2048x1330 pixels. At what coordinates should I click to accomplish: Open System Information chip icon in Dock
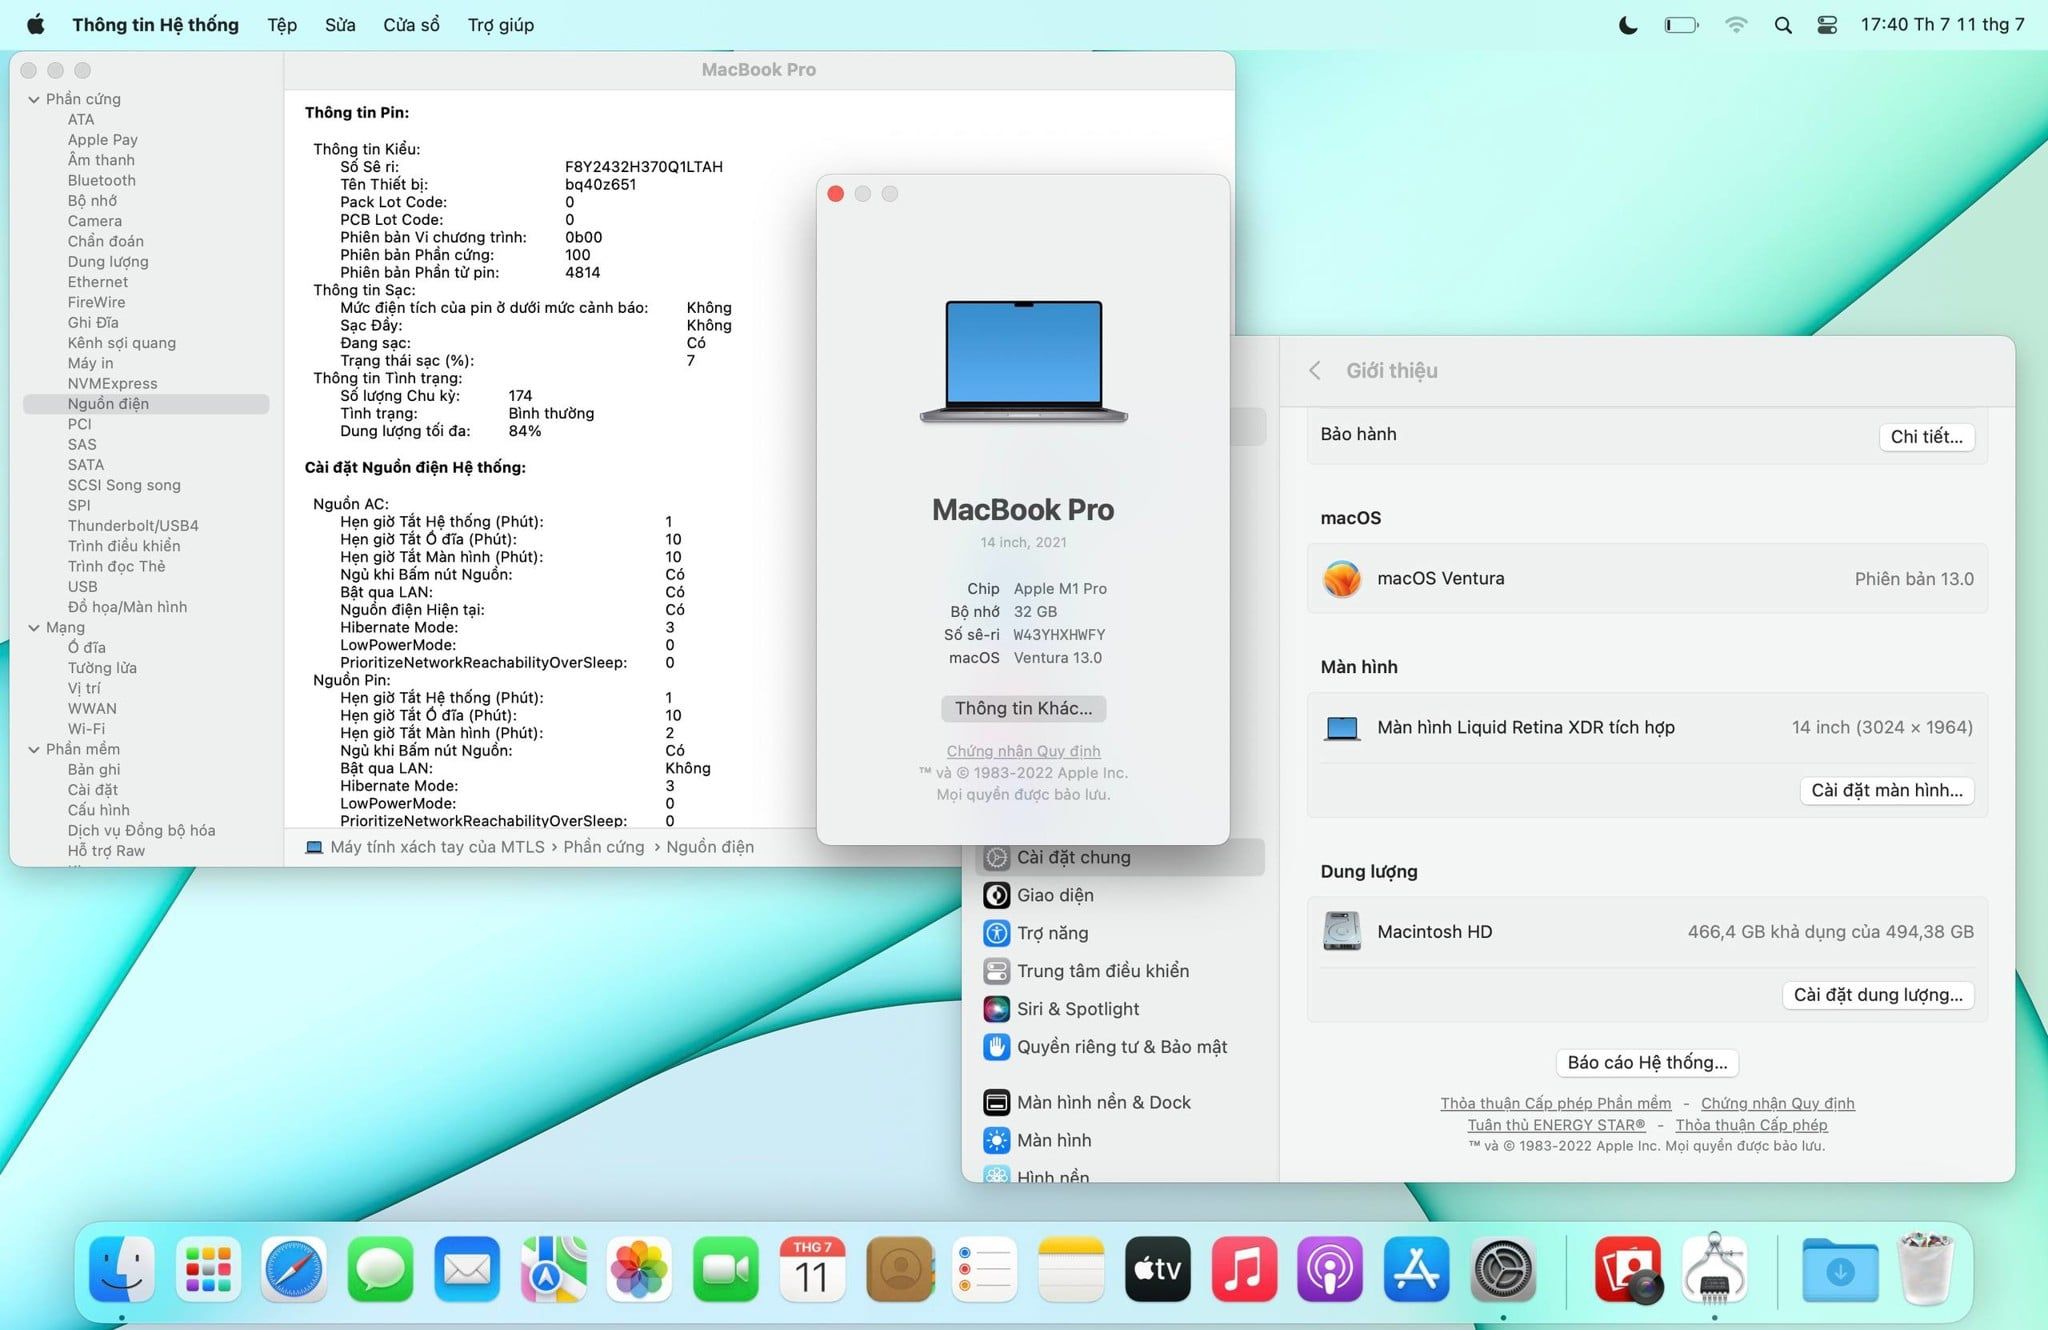[1714, 1269]
